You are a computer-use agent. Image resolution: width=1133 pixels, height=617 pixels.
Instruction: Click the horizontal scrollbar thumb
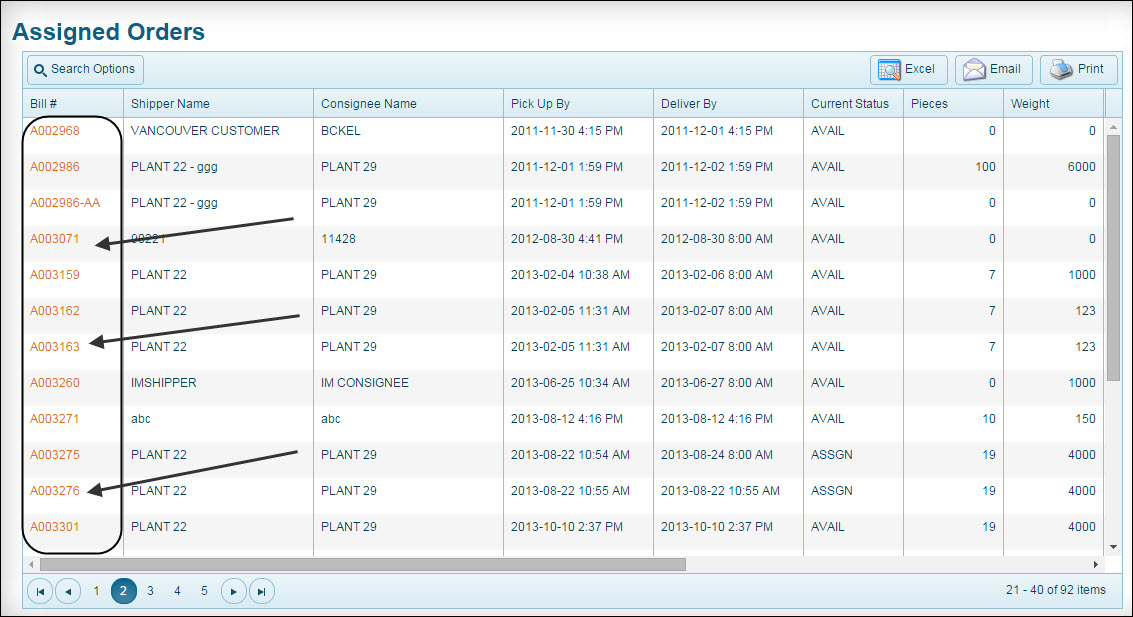[363, 564]
